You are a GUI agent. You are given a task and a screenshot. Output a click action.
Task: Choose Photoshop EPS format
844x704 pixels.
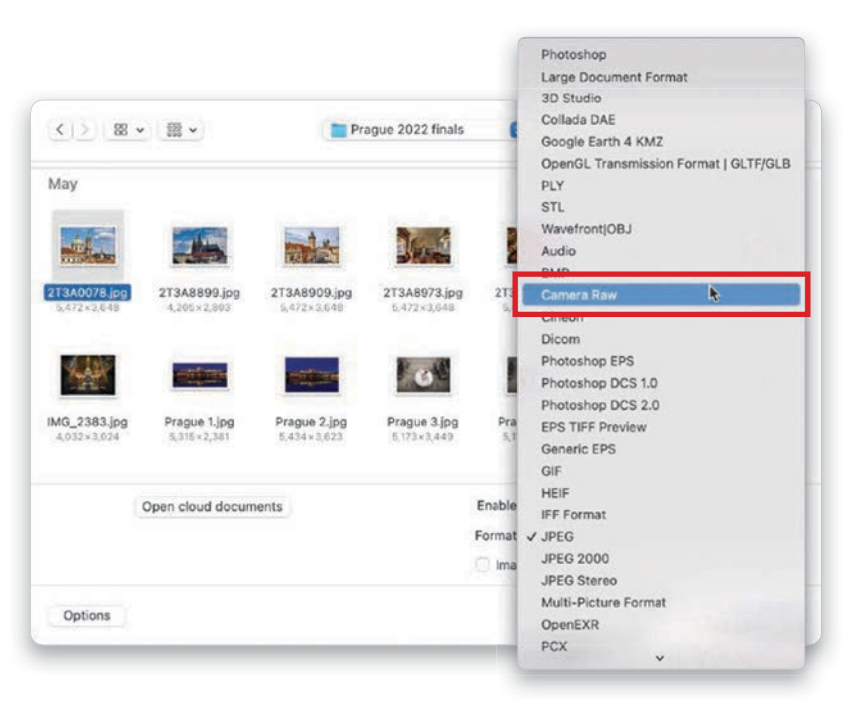tap(587, 361)
